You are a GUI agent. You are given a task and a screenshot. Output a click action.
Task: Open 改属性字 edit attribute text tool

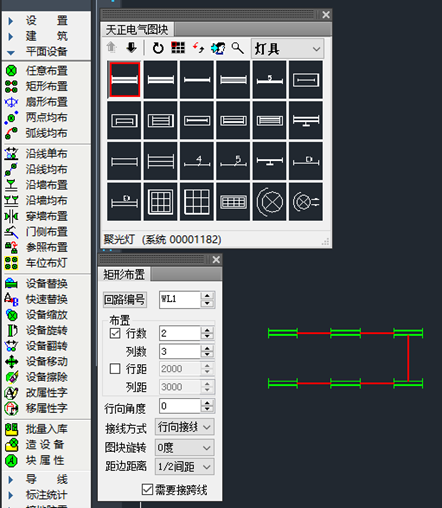[37, 393]
